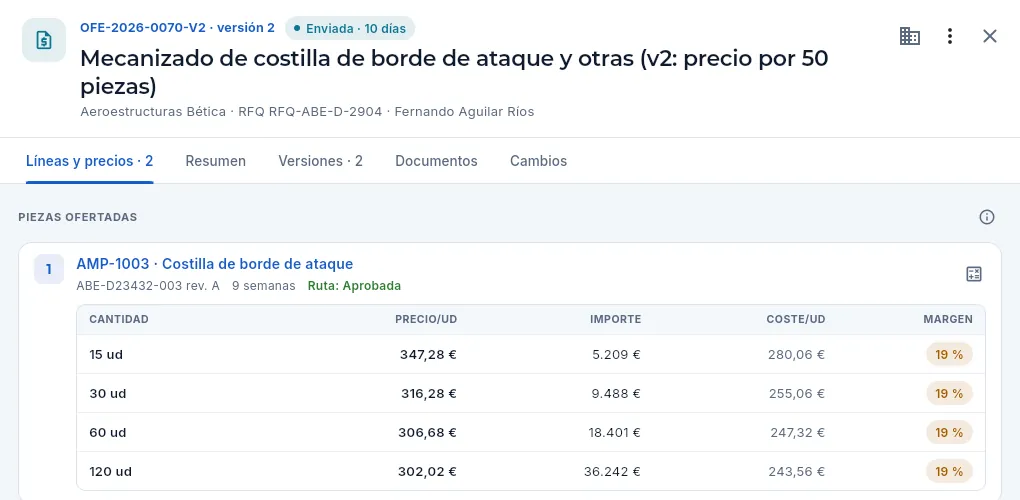The width and height of the screenshot is (1020, 500).
Task: Select the 30 ud quantity cell
Action: pos(107,394)
